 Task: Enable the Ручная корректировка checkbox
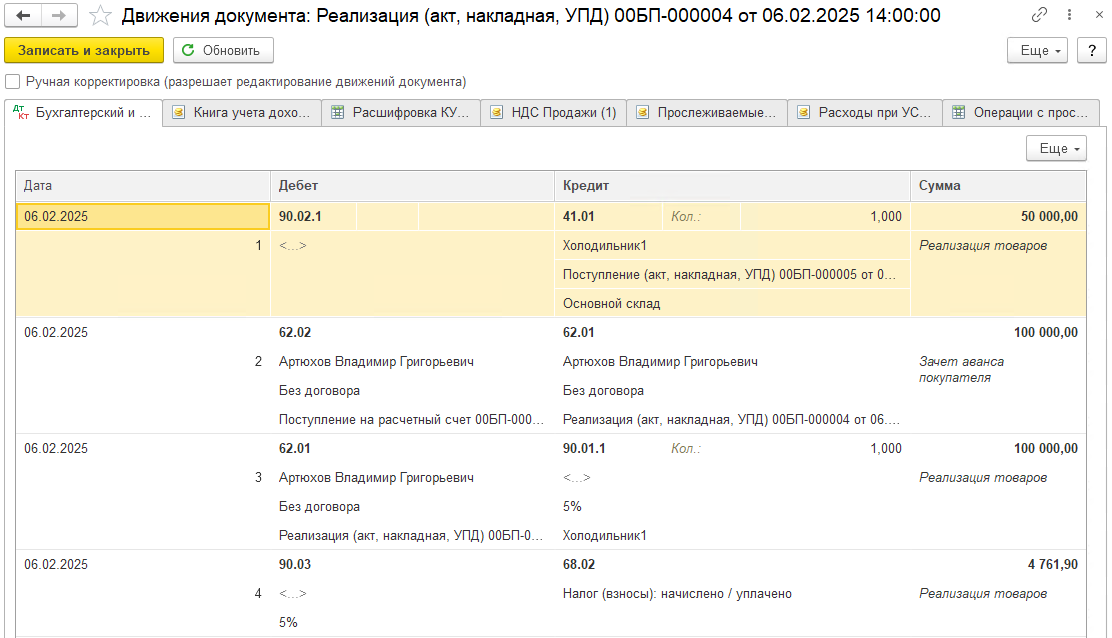pyautogui.click(x=11, y=82)
